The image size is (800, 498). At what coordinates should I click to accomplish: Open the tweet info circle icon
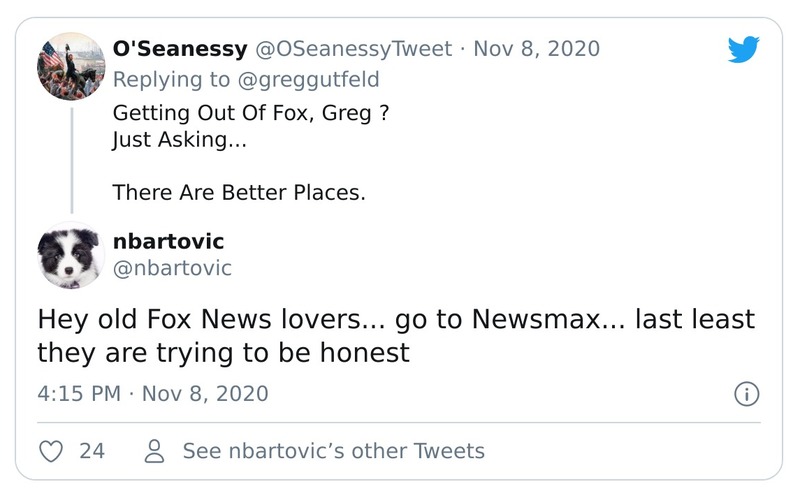pos(745,394)
